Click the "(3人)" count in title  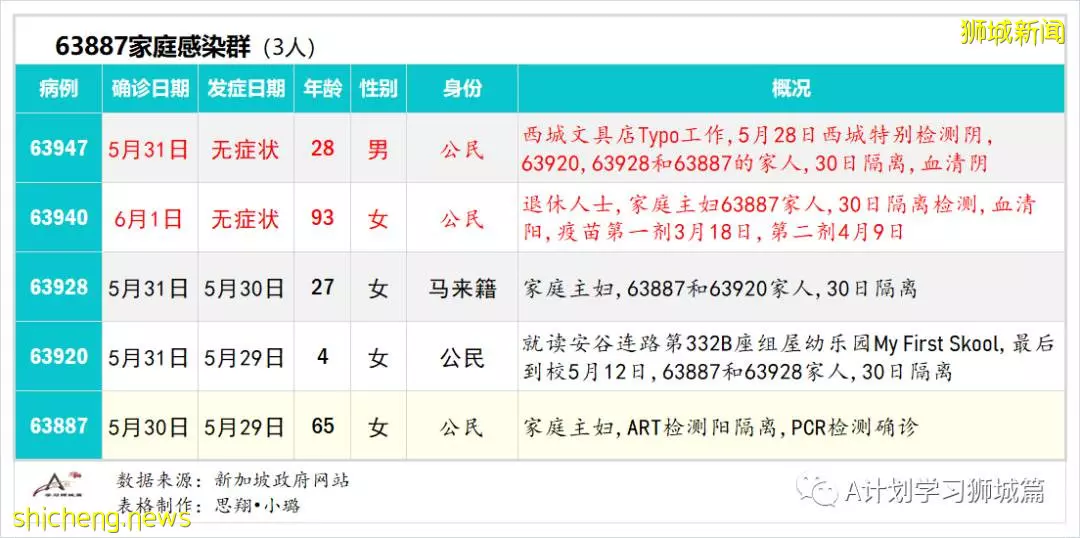pos(289,47)
